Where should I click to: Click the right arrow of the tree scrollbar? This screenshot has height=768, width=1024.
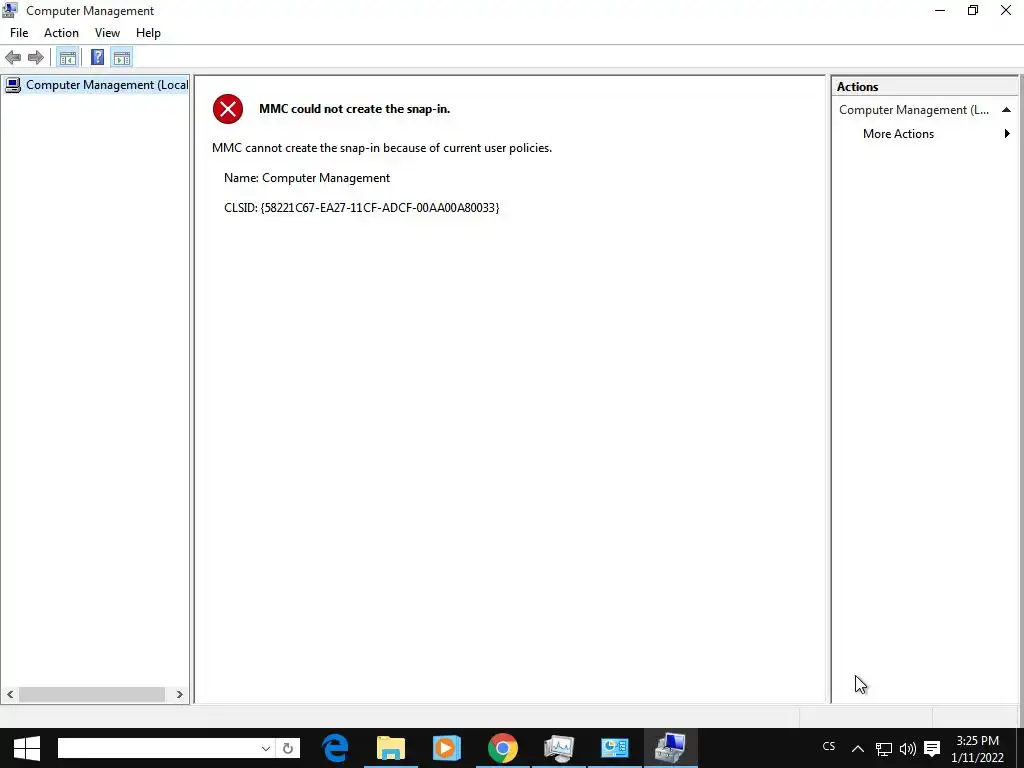coord(180,695)
